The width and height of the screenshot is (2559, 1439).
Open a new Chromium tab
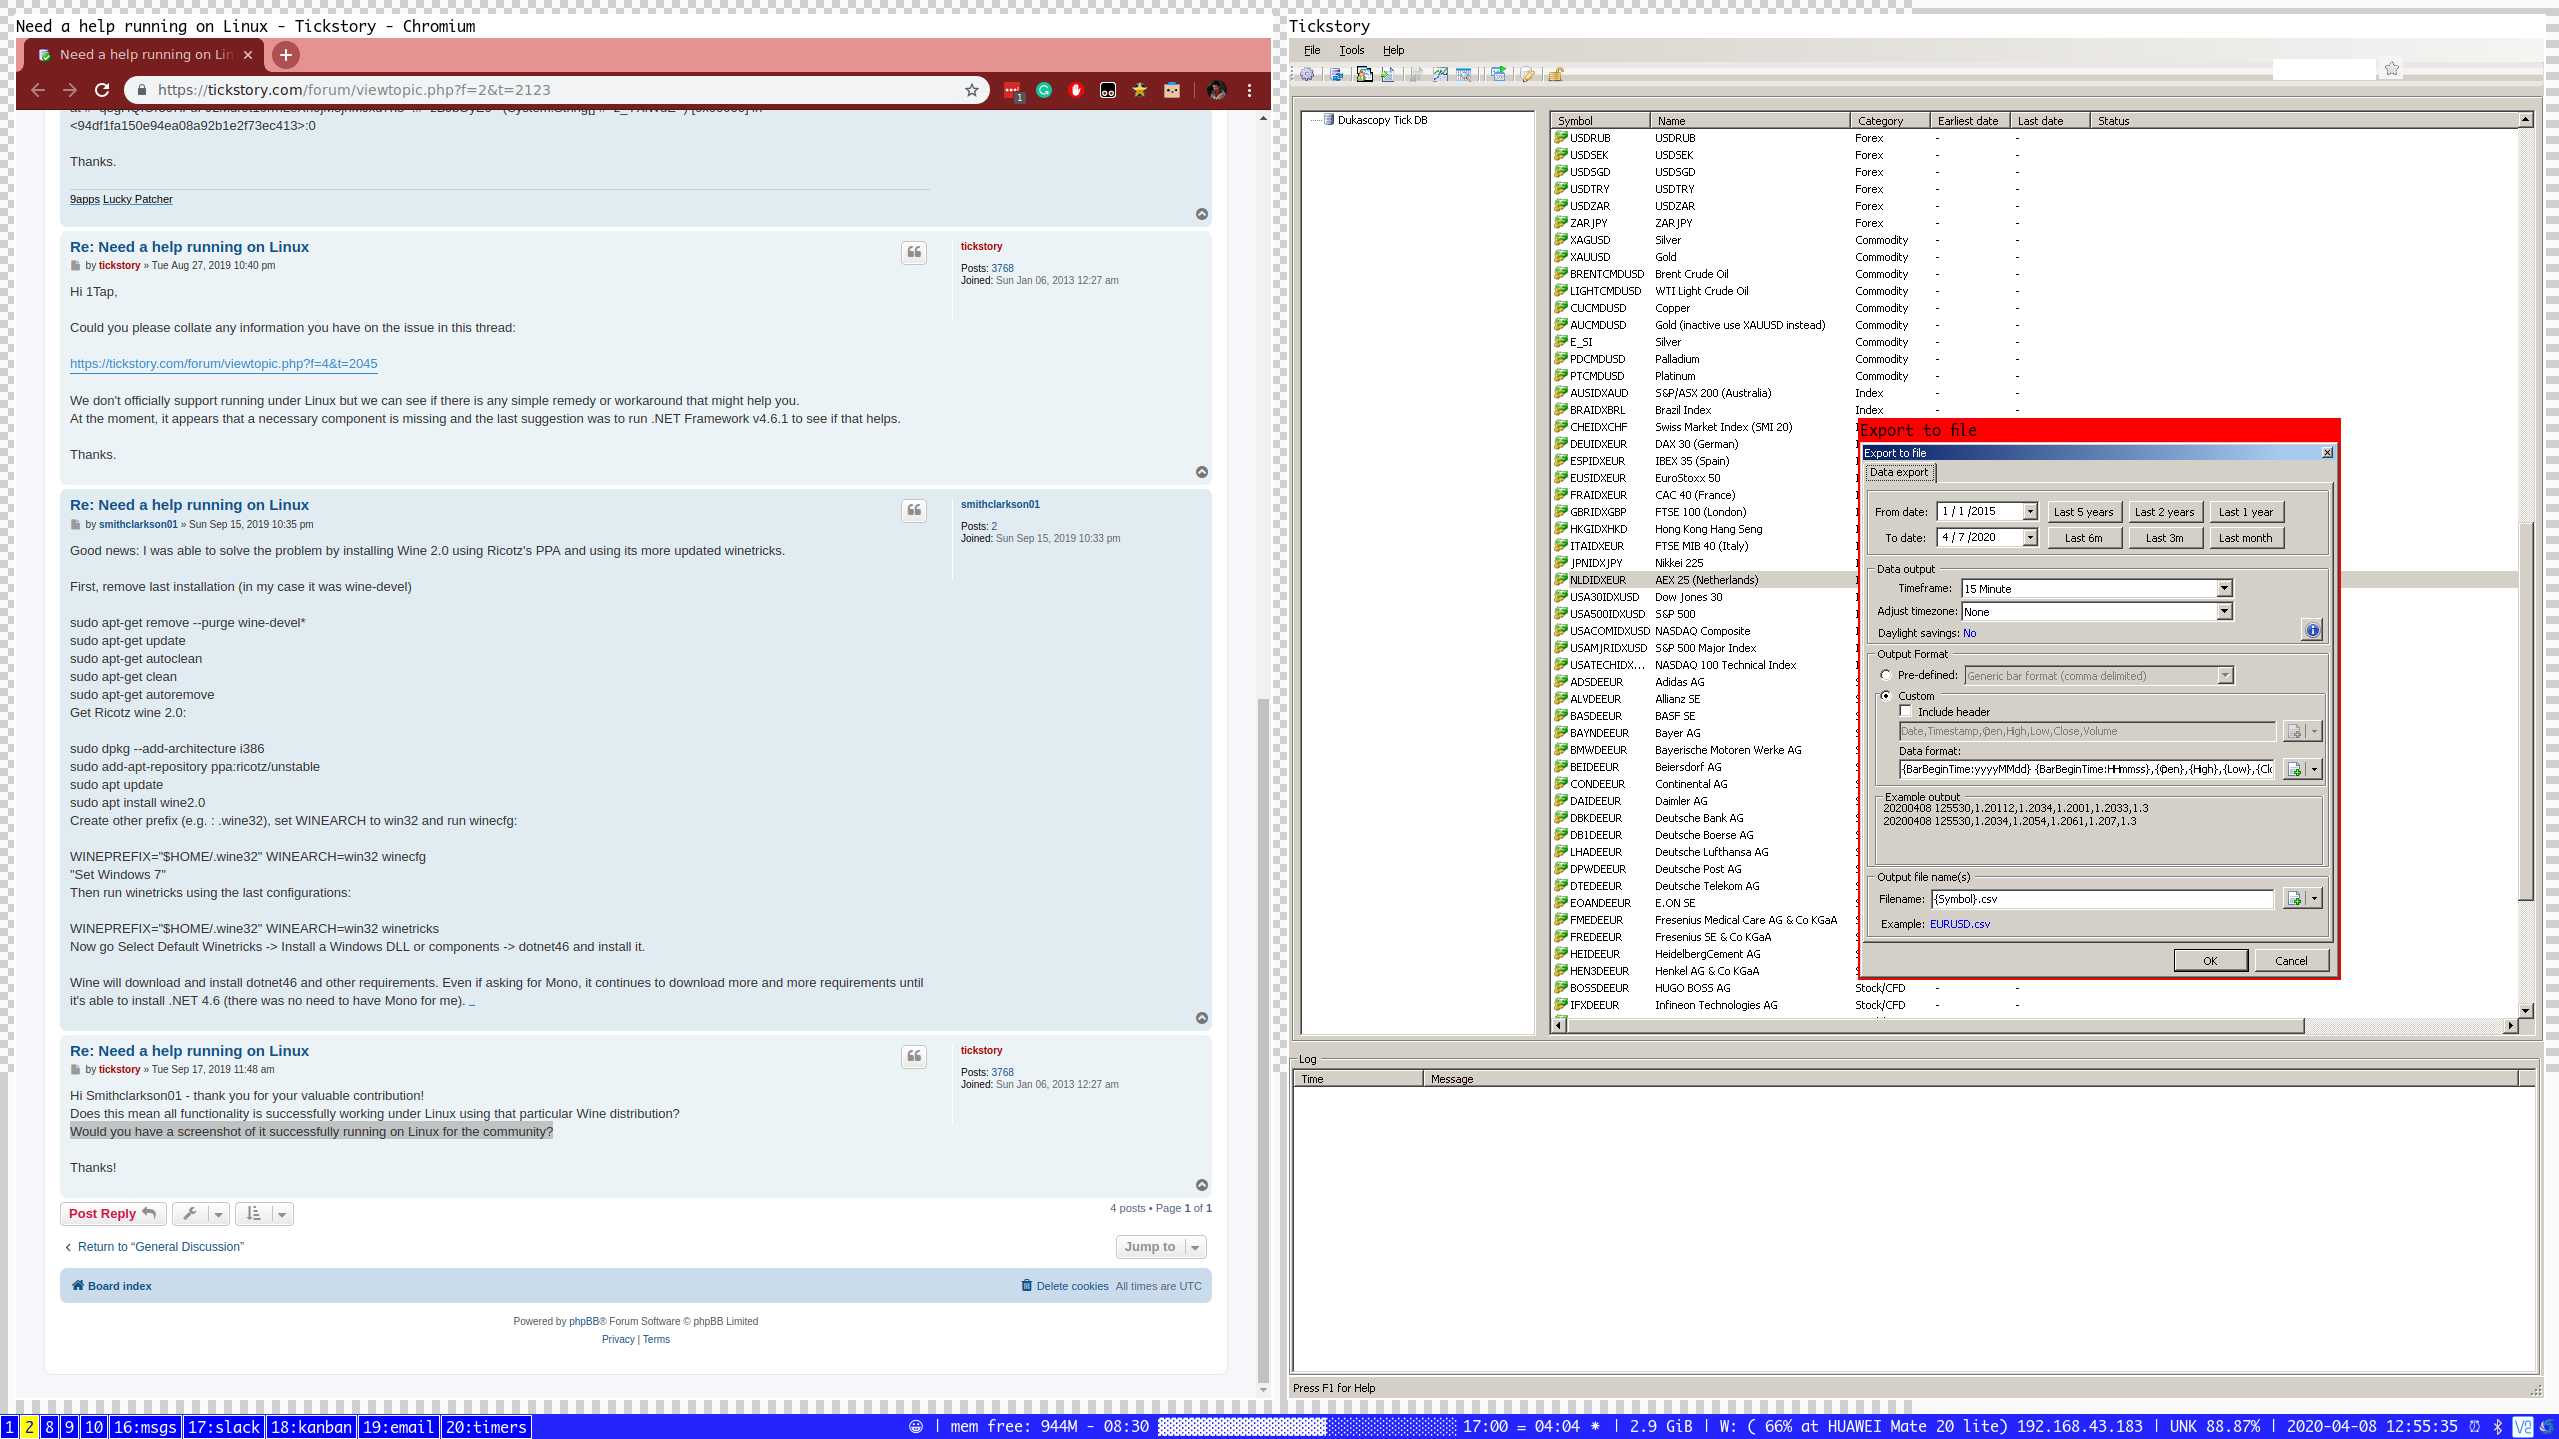coord(286,55)
